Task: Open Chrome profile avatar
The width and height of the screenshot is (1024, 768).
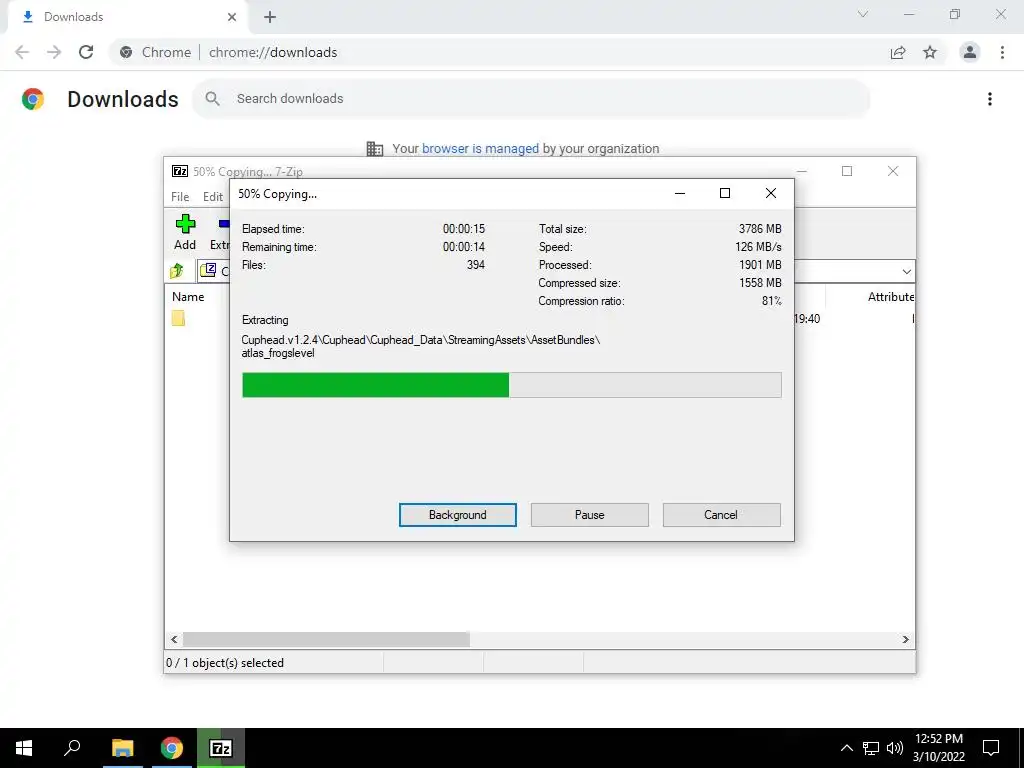Action: (x=970, y=52)
